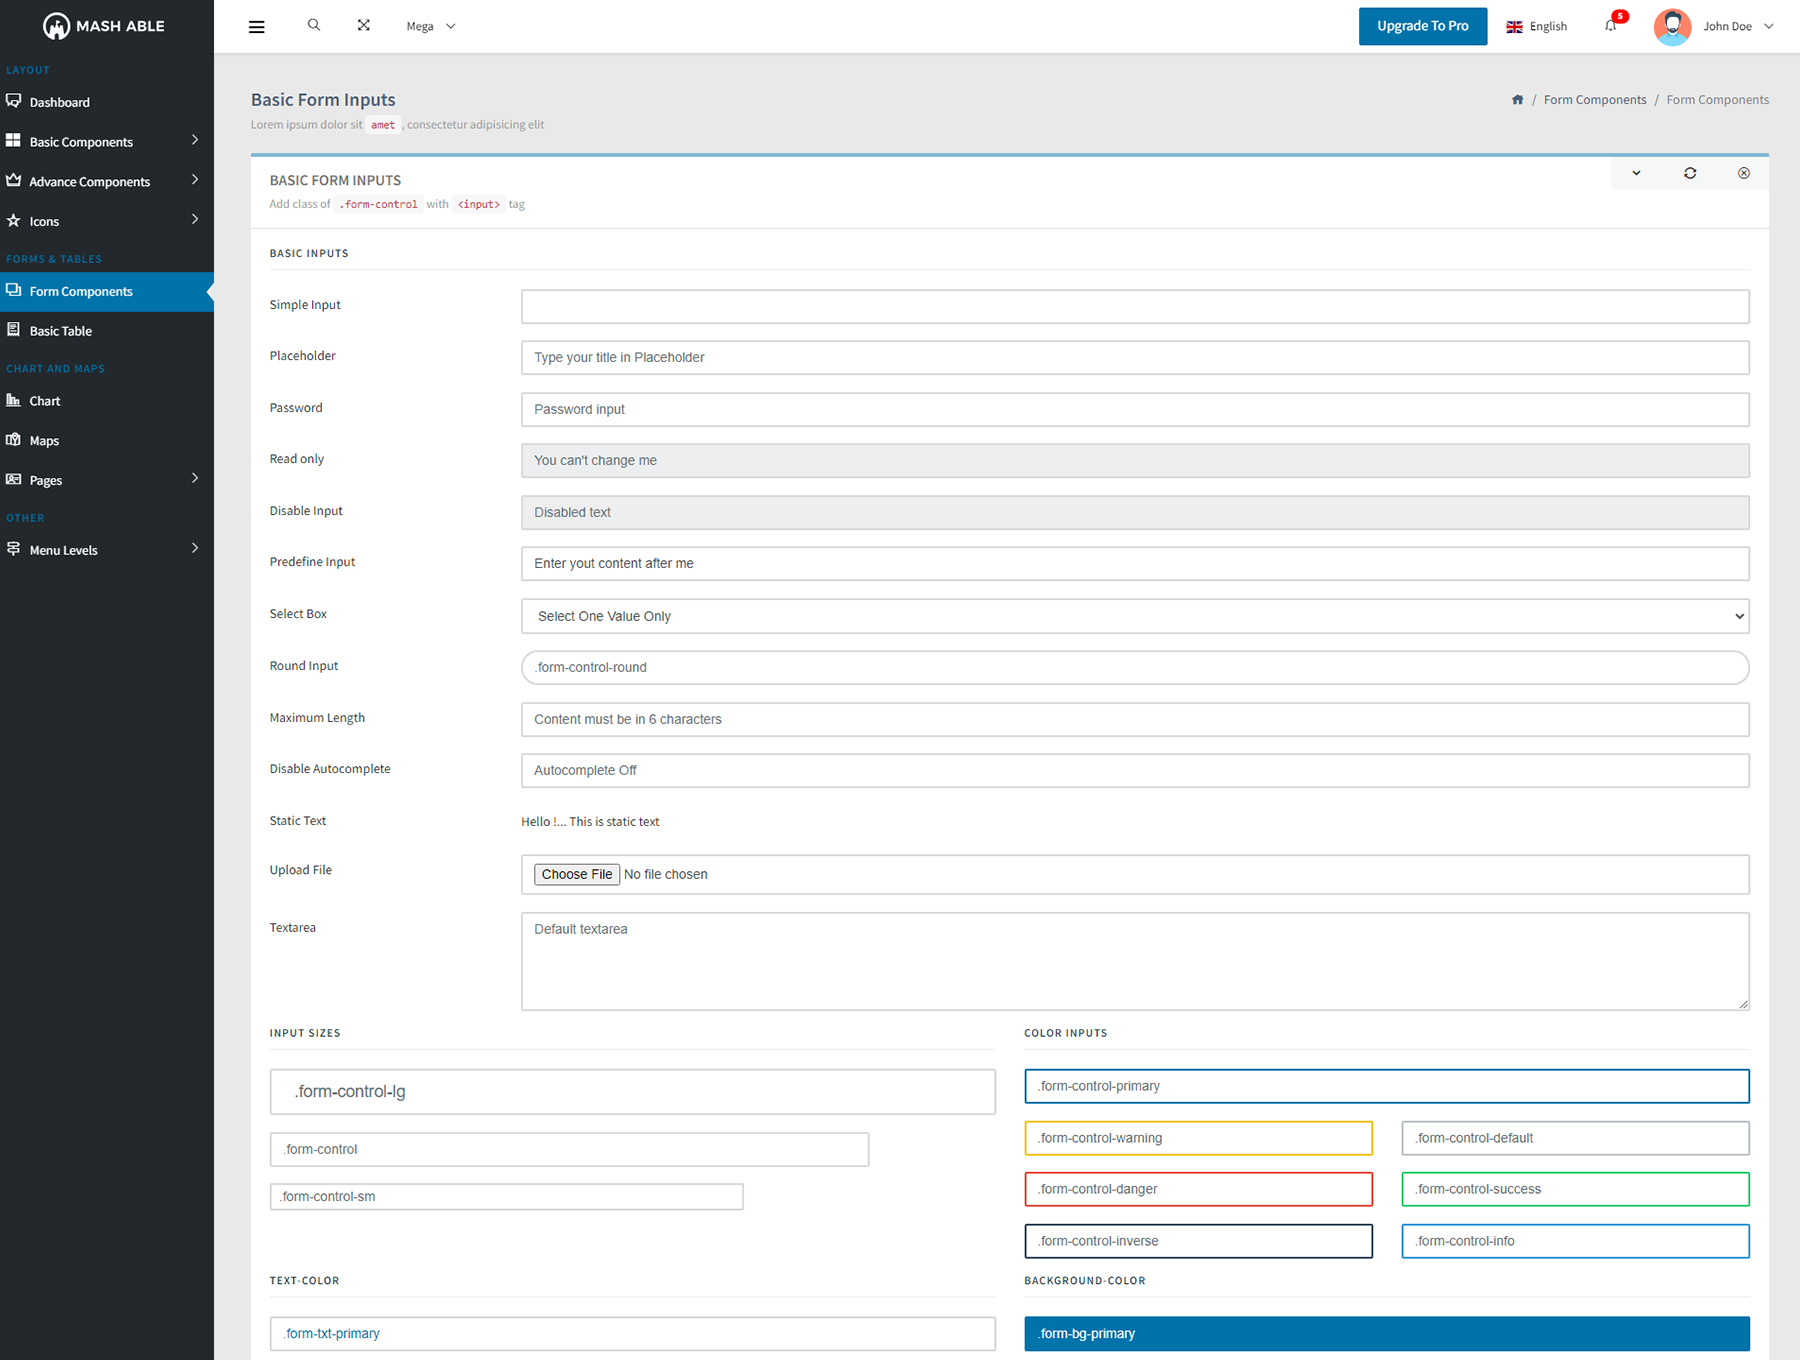Viewport: 1800px width, 1360px height.
Task: Click the Mash Able logo
Action: [104, 26]
